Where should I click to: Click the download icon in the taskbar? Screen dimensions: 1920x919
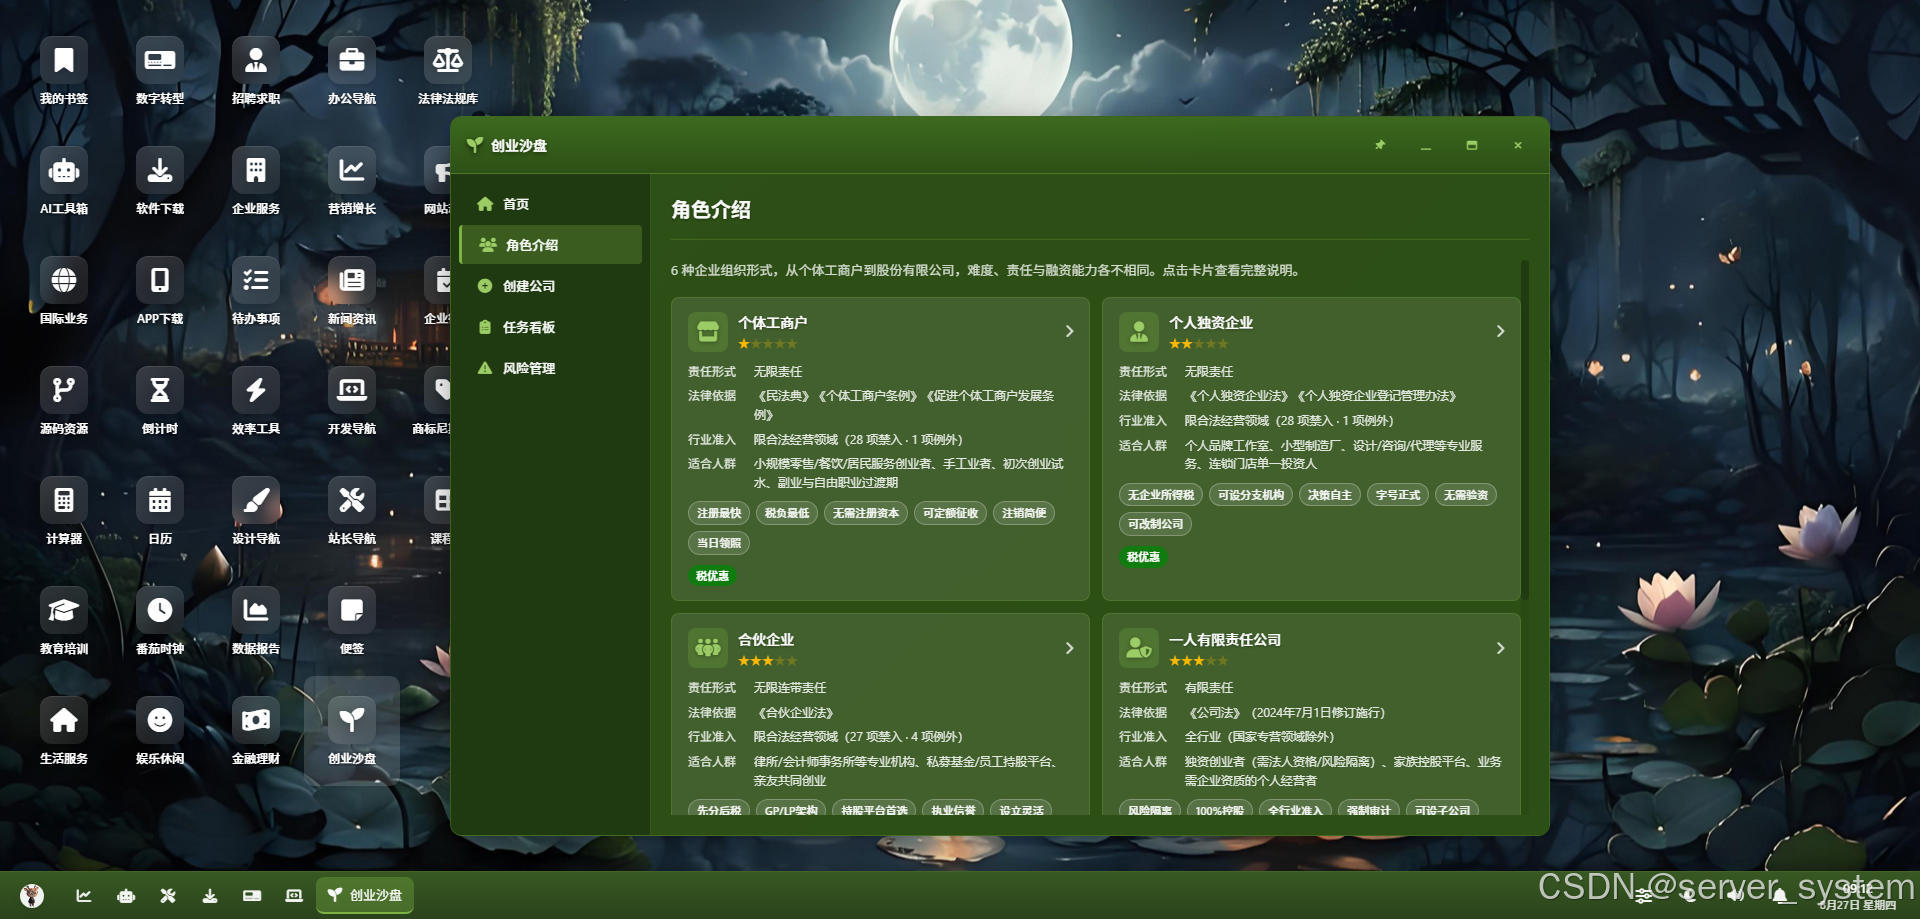[210, 895]
